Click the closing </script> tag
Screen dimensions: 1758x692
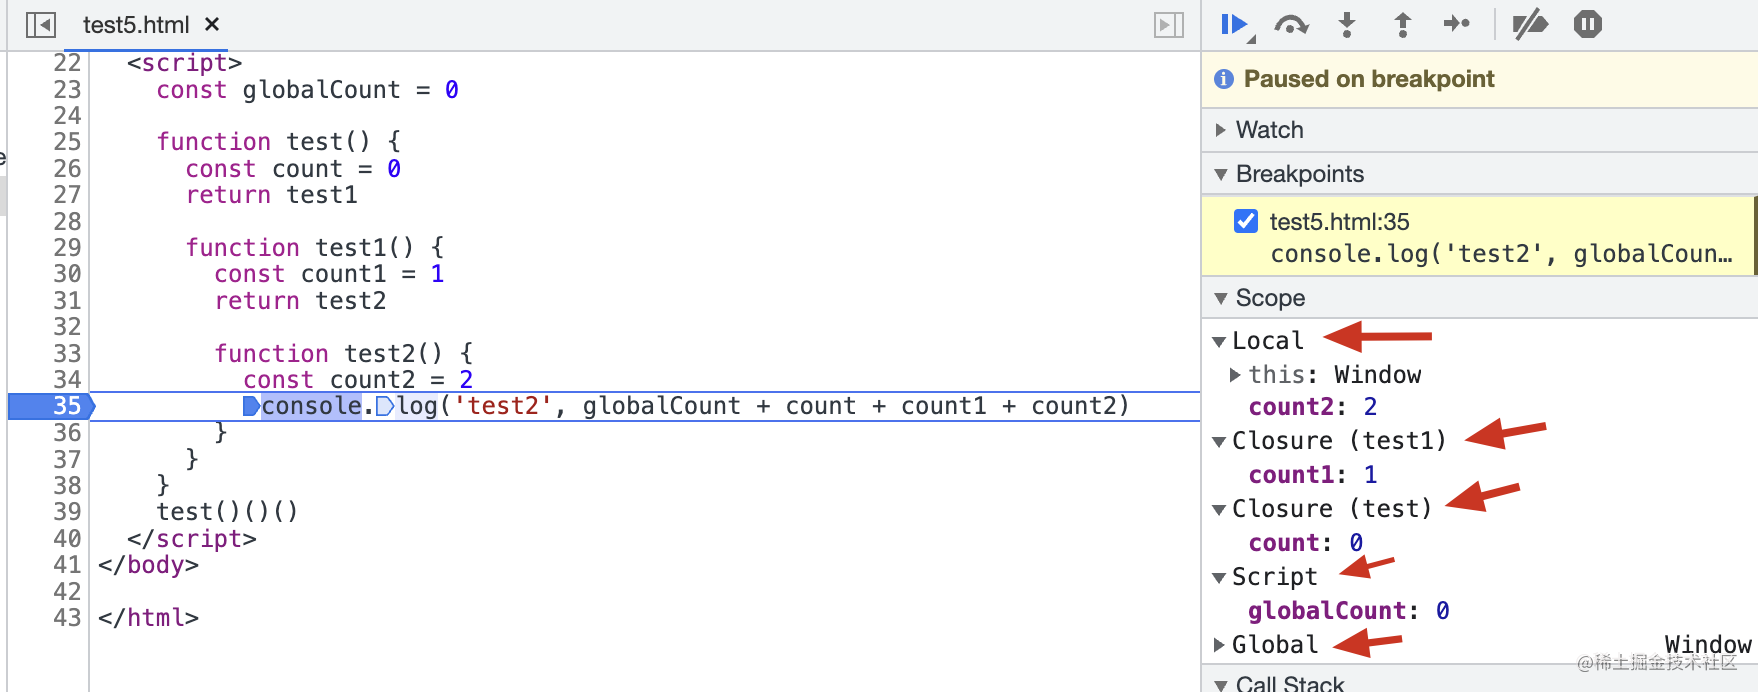192,539
